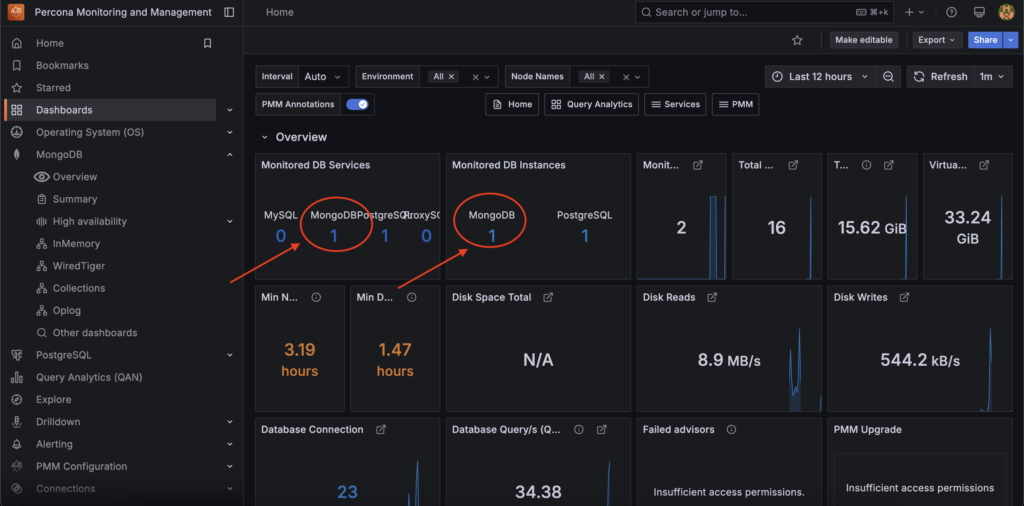Viewport: 1024px width, 506px height.
Task: Open Explore in sidebar
Action: (x=54, y=400)
